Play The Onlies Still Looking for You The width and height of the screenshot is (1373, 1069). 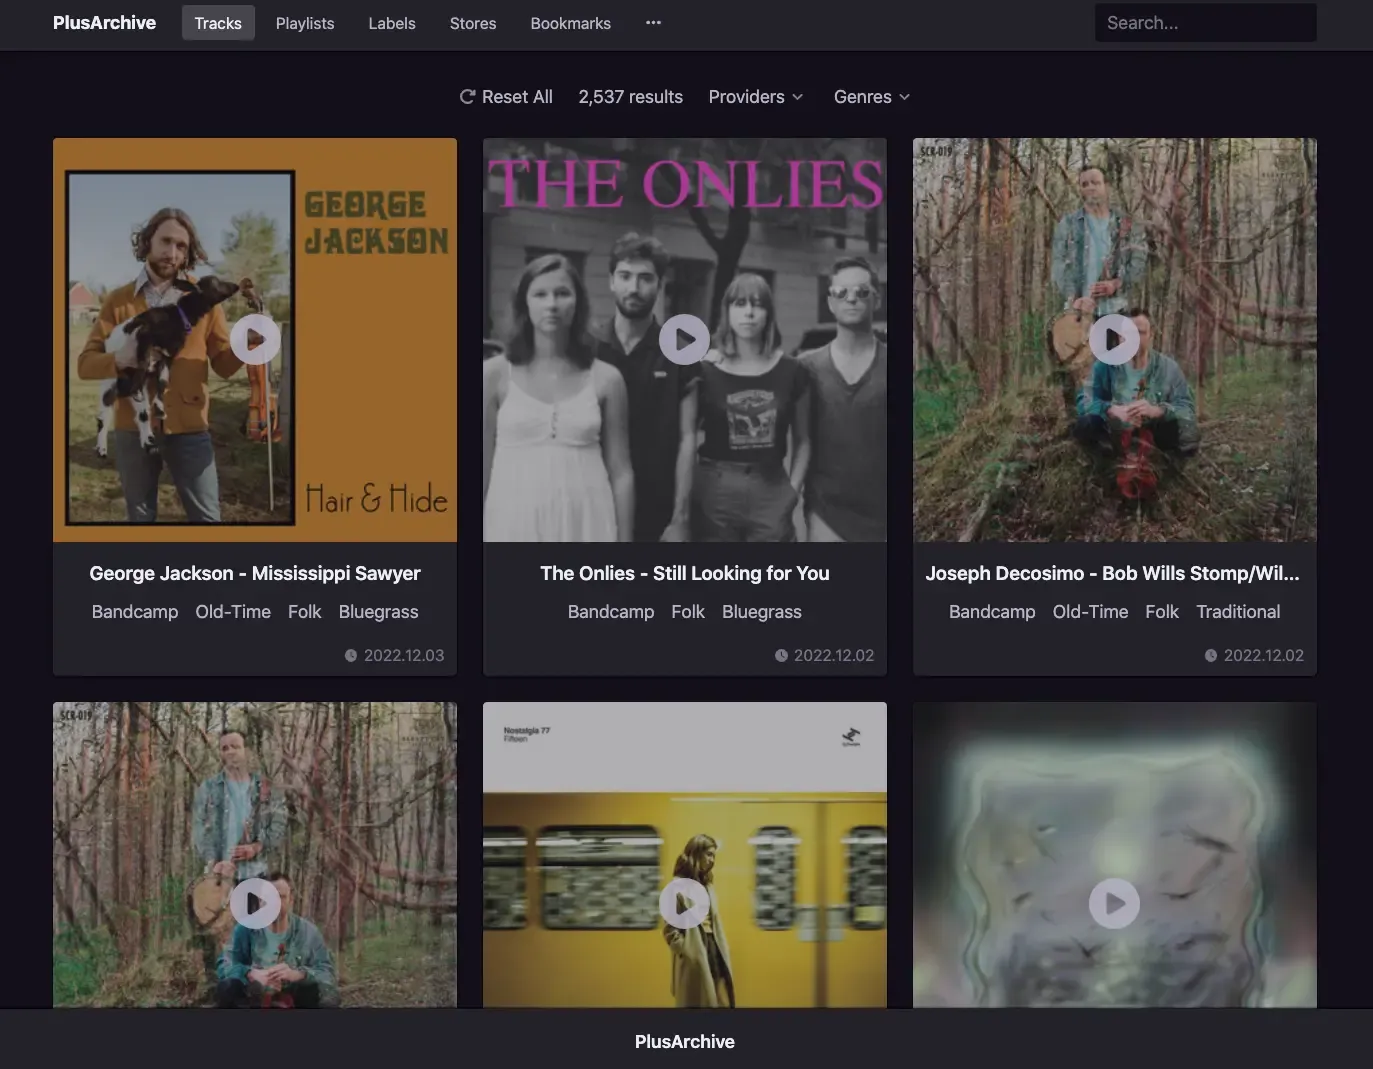684,340
